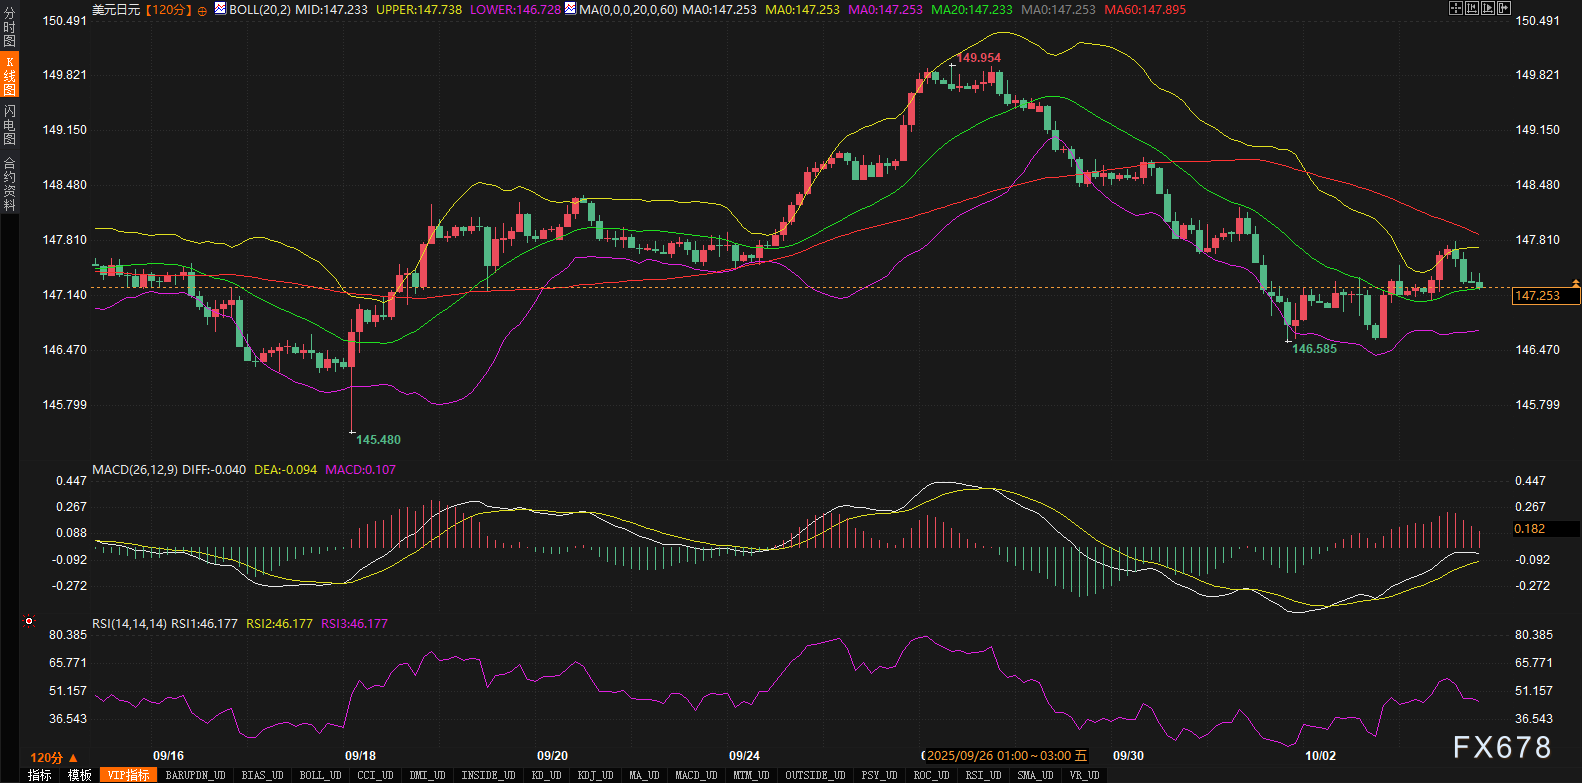1582x783 pixels.
Task: Open the 闪电图 sidebar tab
Action: (x=9, y=125)
